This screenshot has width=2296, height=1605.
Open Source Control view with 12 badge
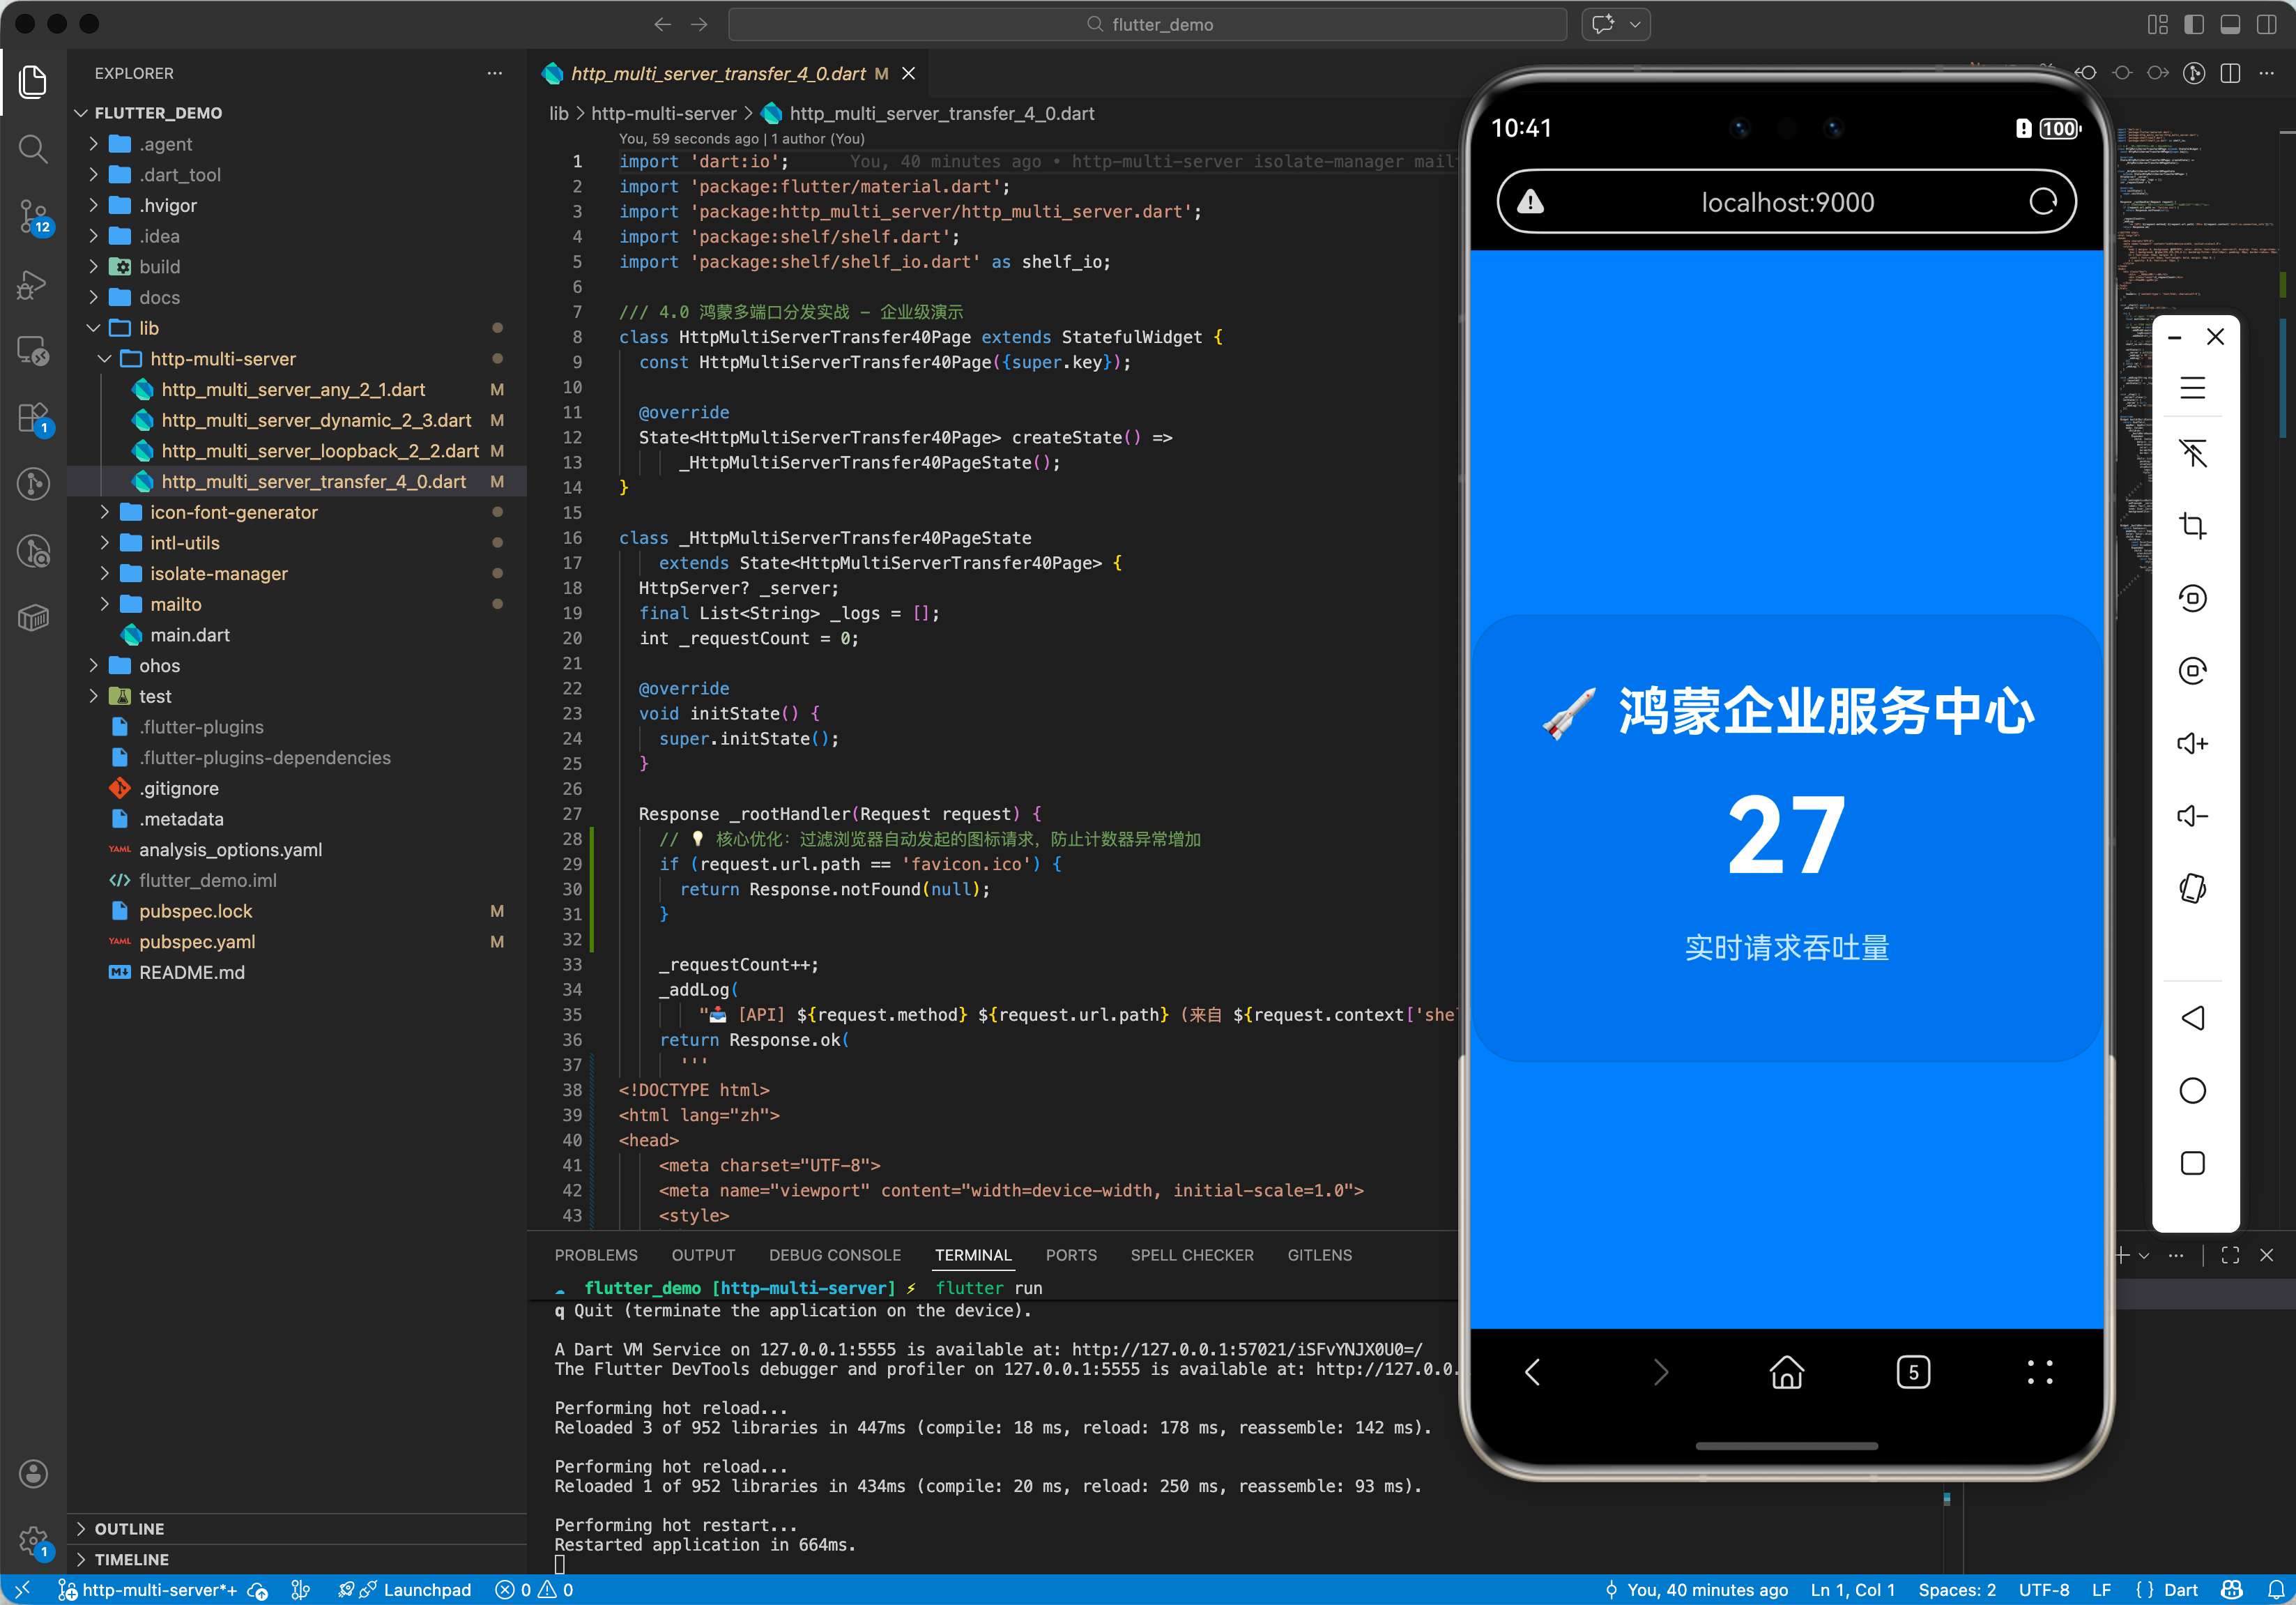coord(33,215)
